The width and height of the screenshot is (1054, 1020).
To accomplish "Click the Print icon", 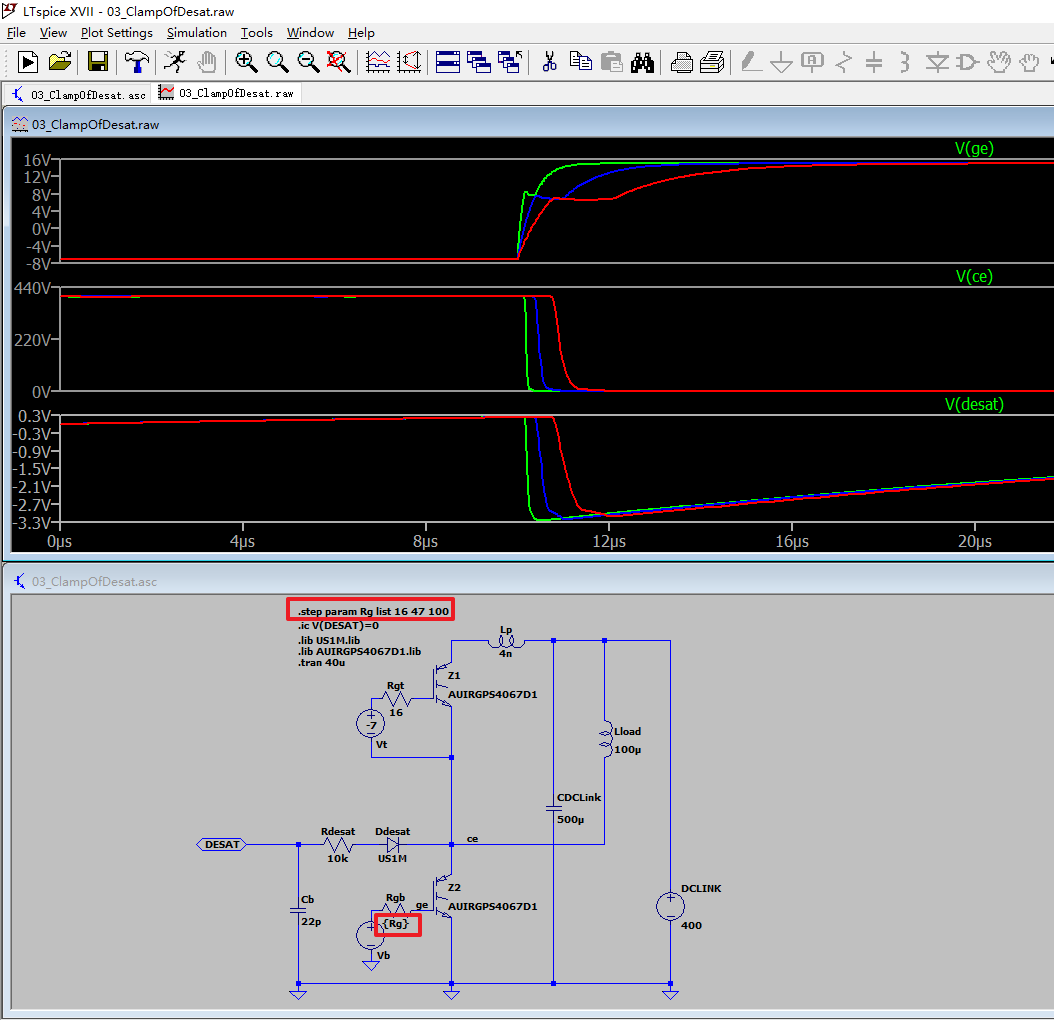I will pyautogui.click(x=713, y=62).
